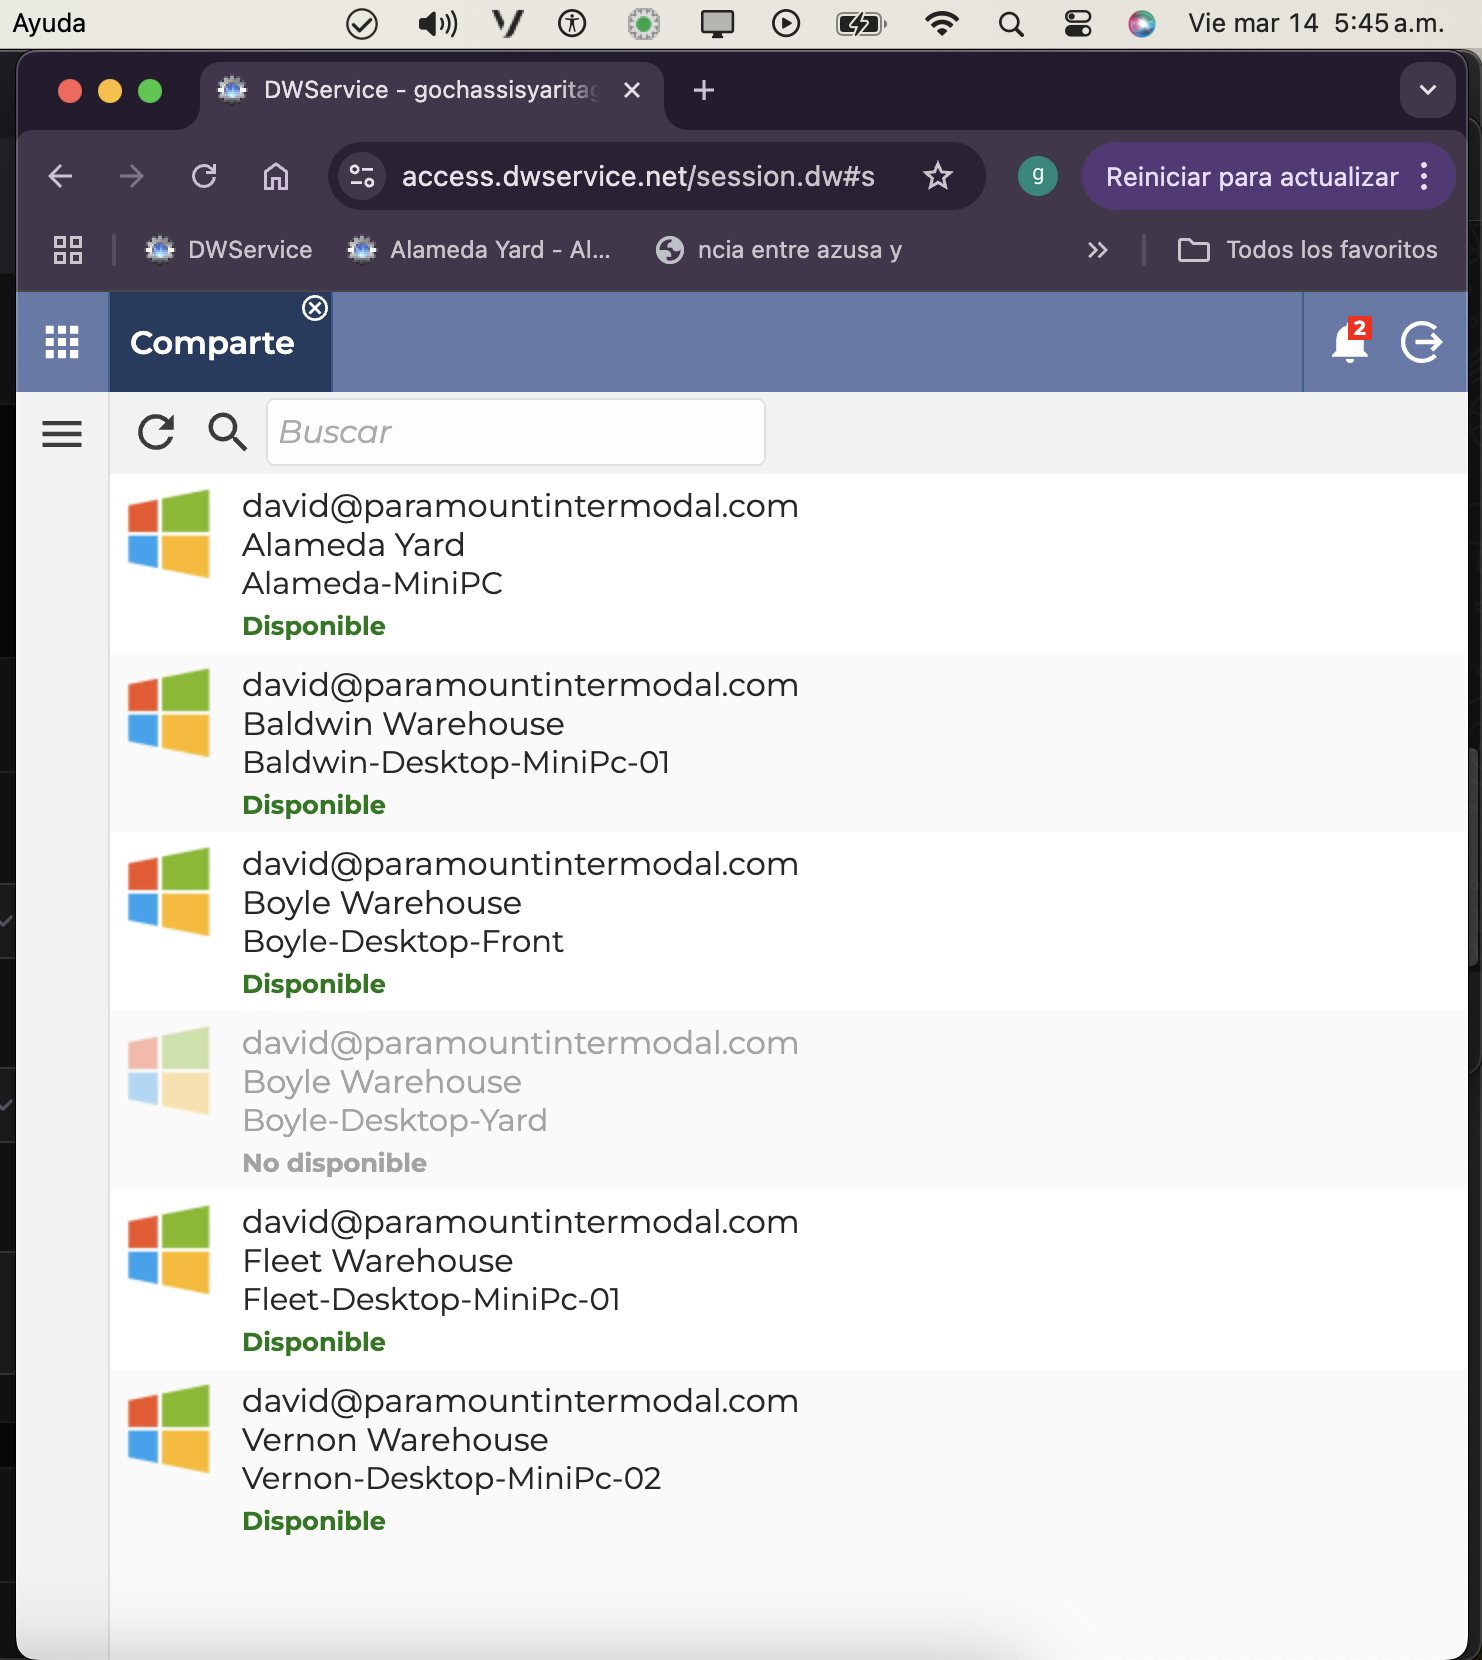
Task: Open the hamburger side menu
Action: [62, 434]
